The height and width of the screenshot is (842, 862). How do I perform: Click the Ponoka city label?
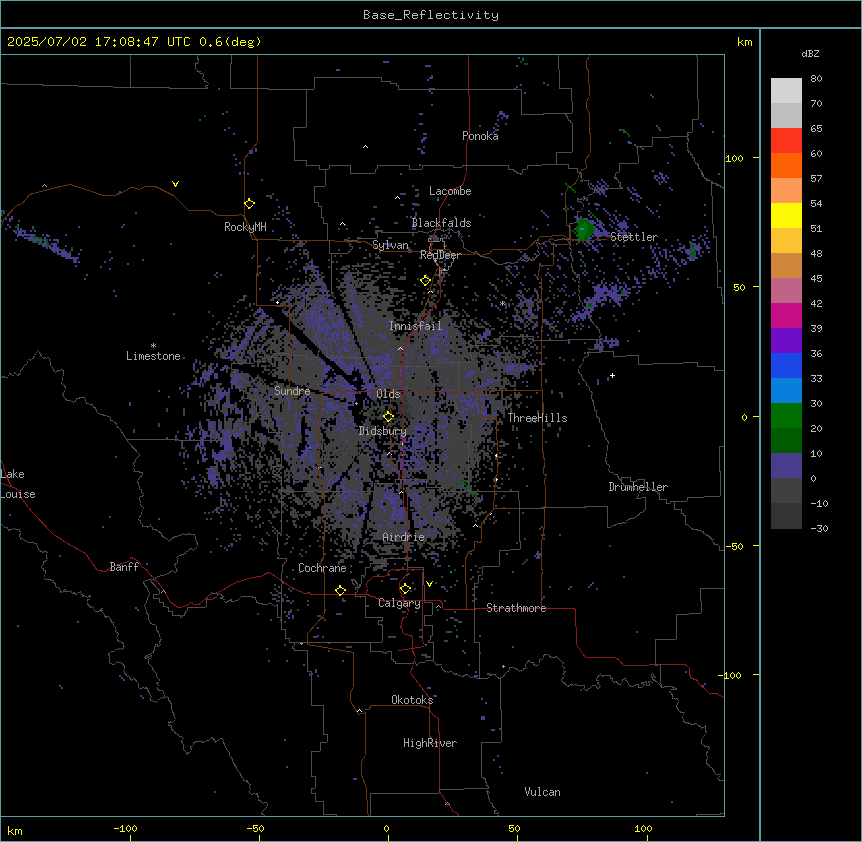(x=480, y=136)
